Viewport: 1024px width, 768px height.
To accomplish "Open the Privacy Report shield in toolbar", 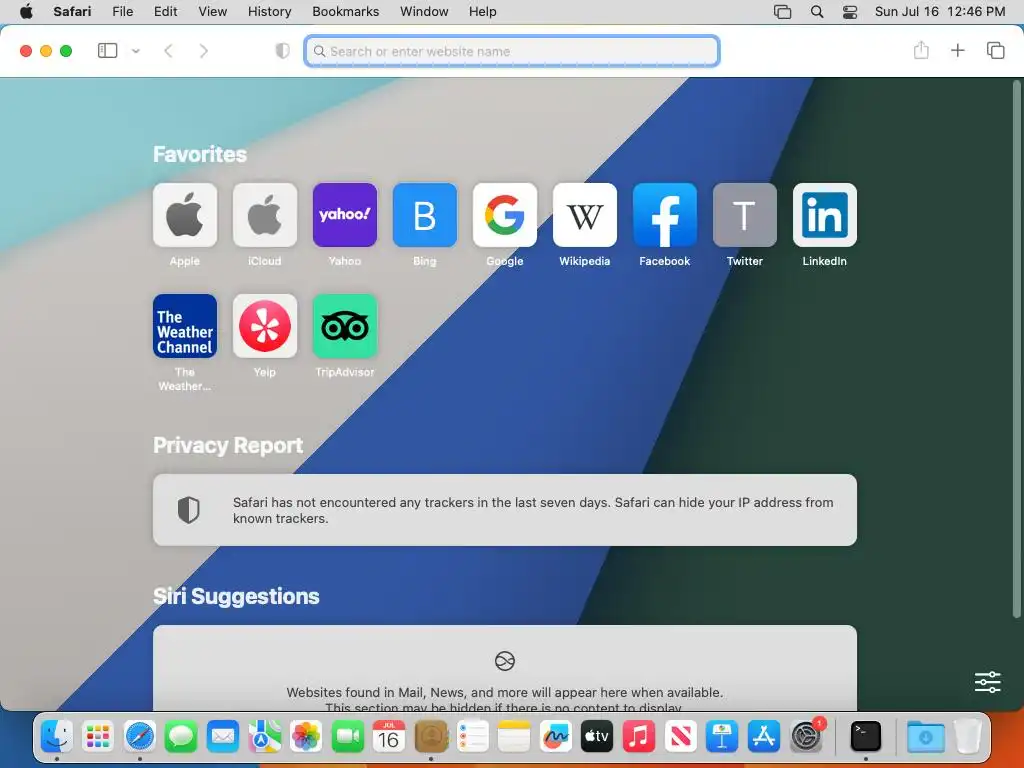I will coord(282,51).
